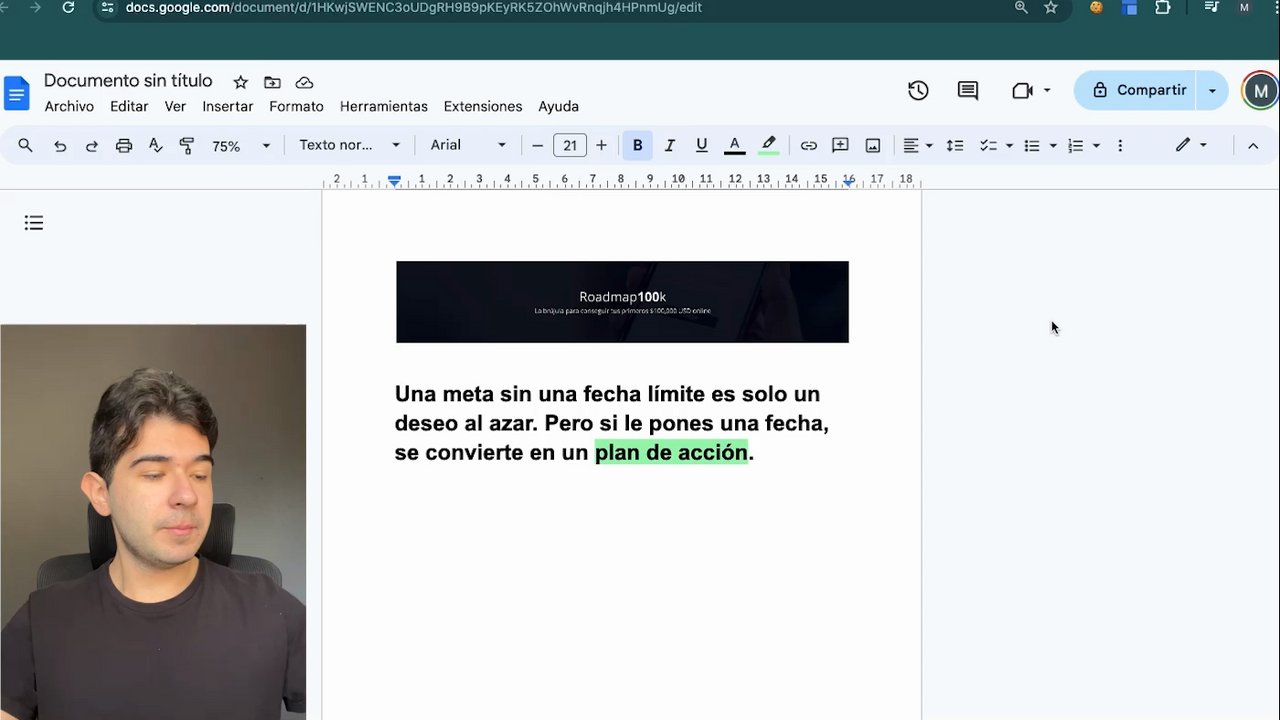Open the paragraph style dropdown
Image resolution: width=1280 pixels, height=720 pixels.
click(349, 146)
